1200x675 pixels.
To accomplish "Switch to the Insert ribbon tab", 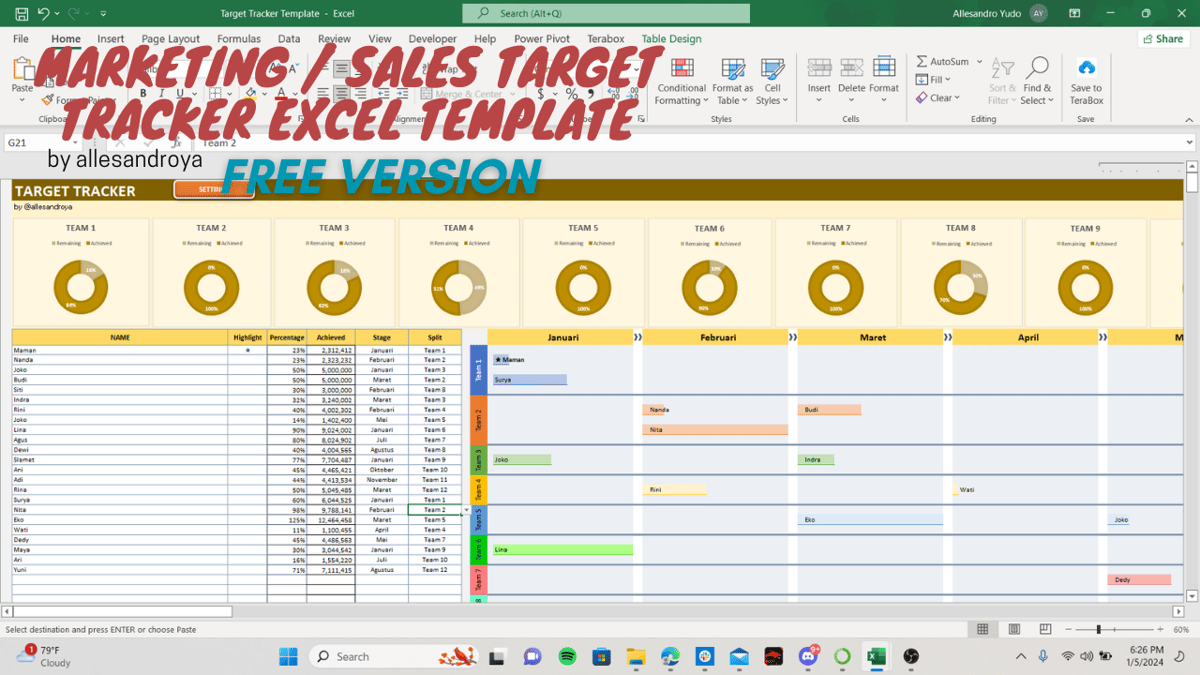I will coord(111,39).
